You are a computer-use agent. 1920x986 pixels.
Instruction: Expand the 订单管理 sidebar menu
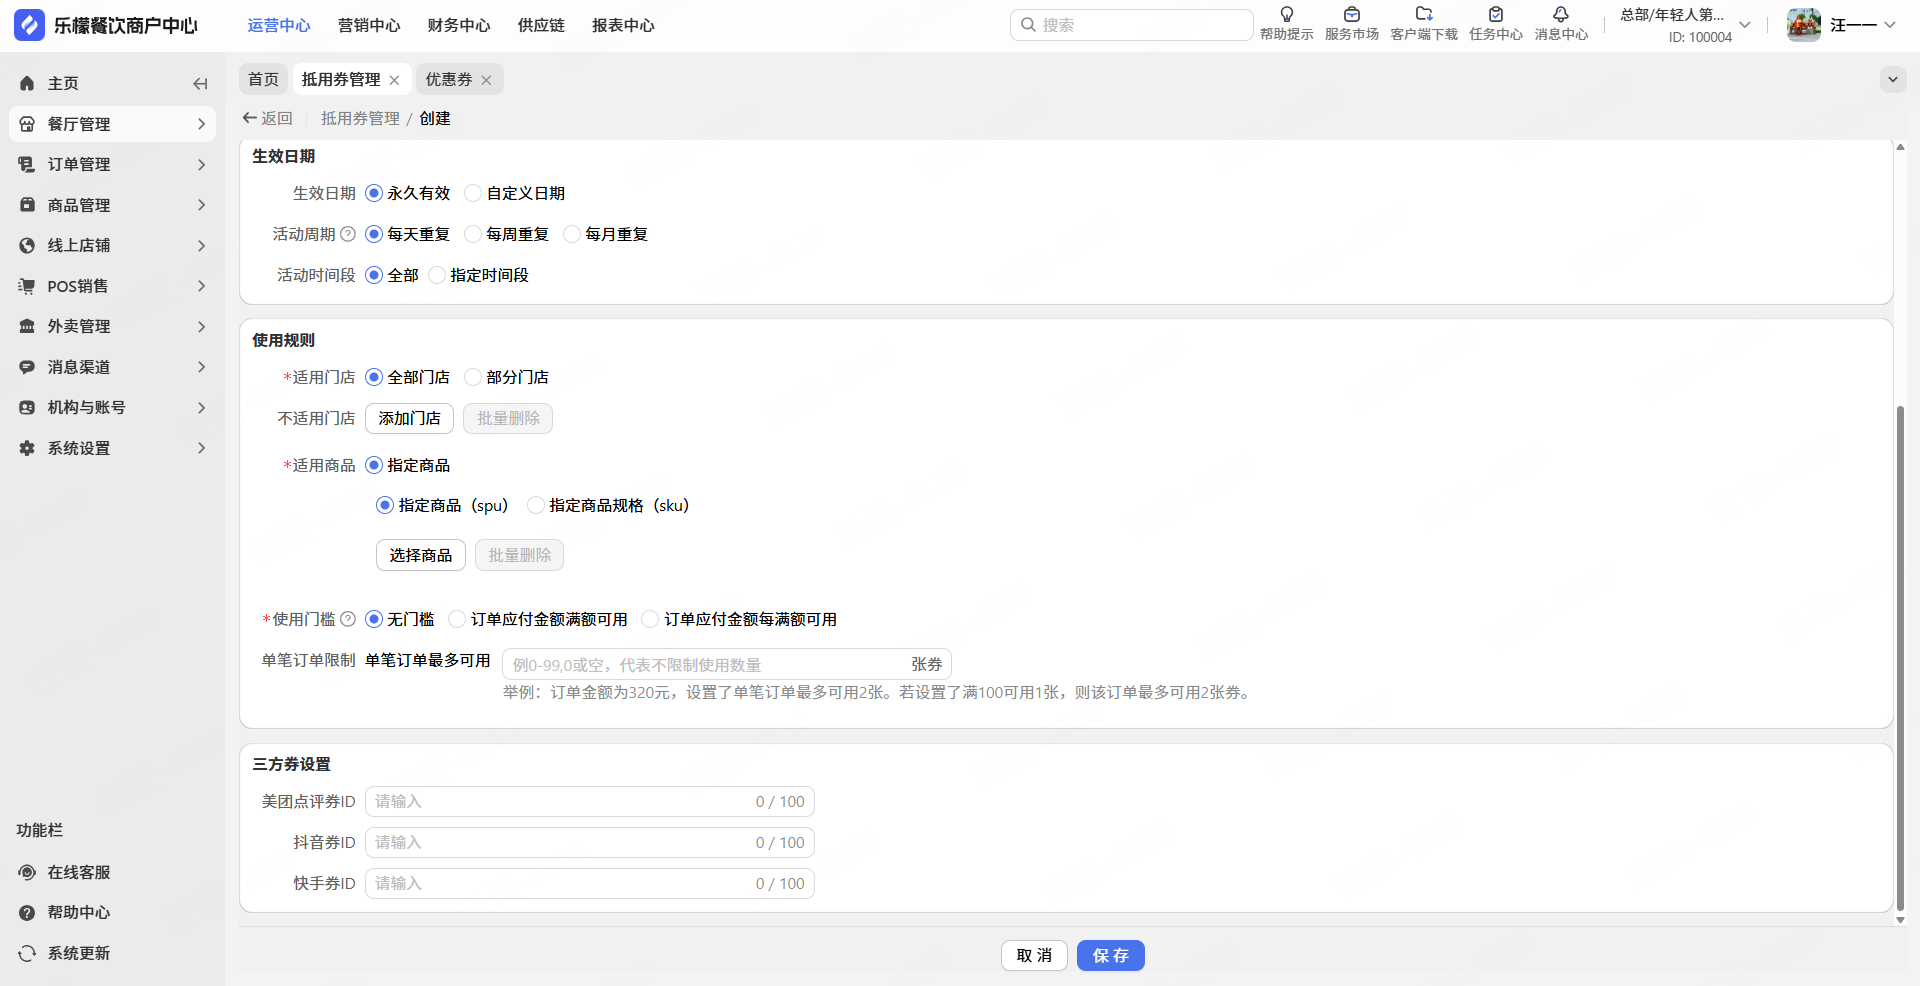pyautogui.click(x=112, y=164)
